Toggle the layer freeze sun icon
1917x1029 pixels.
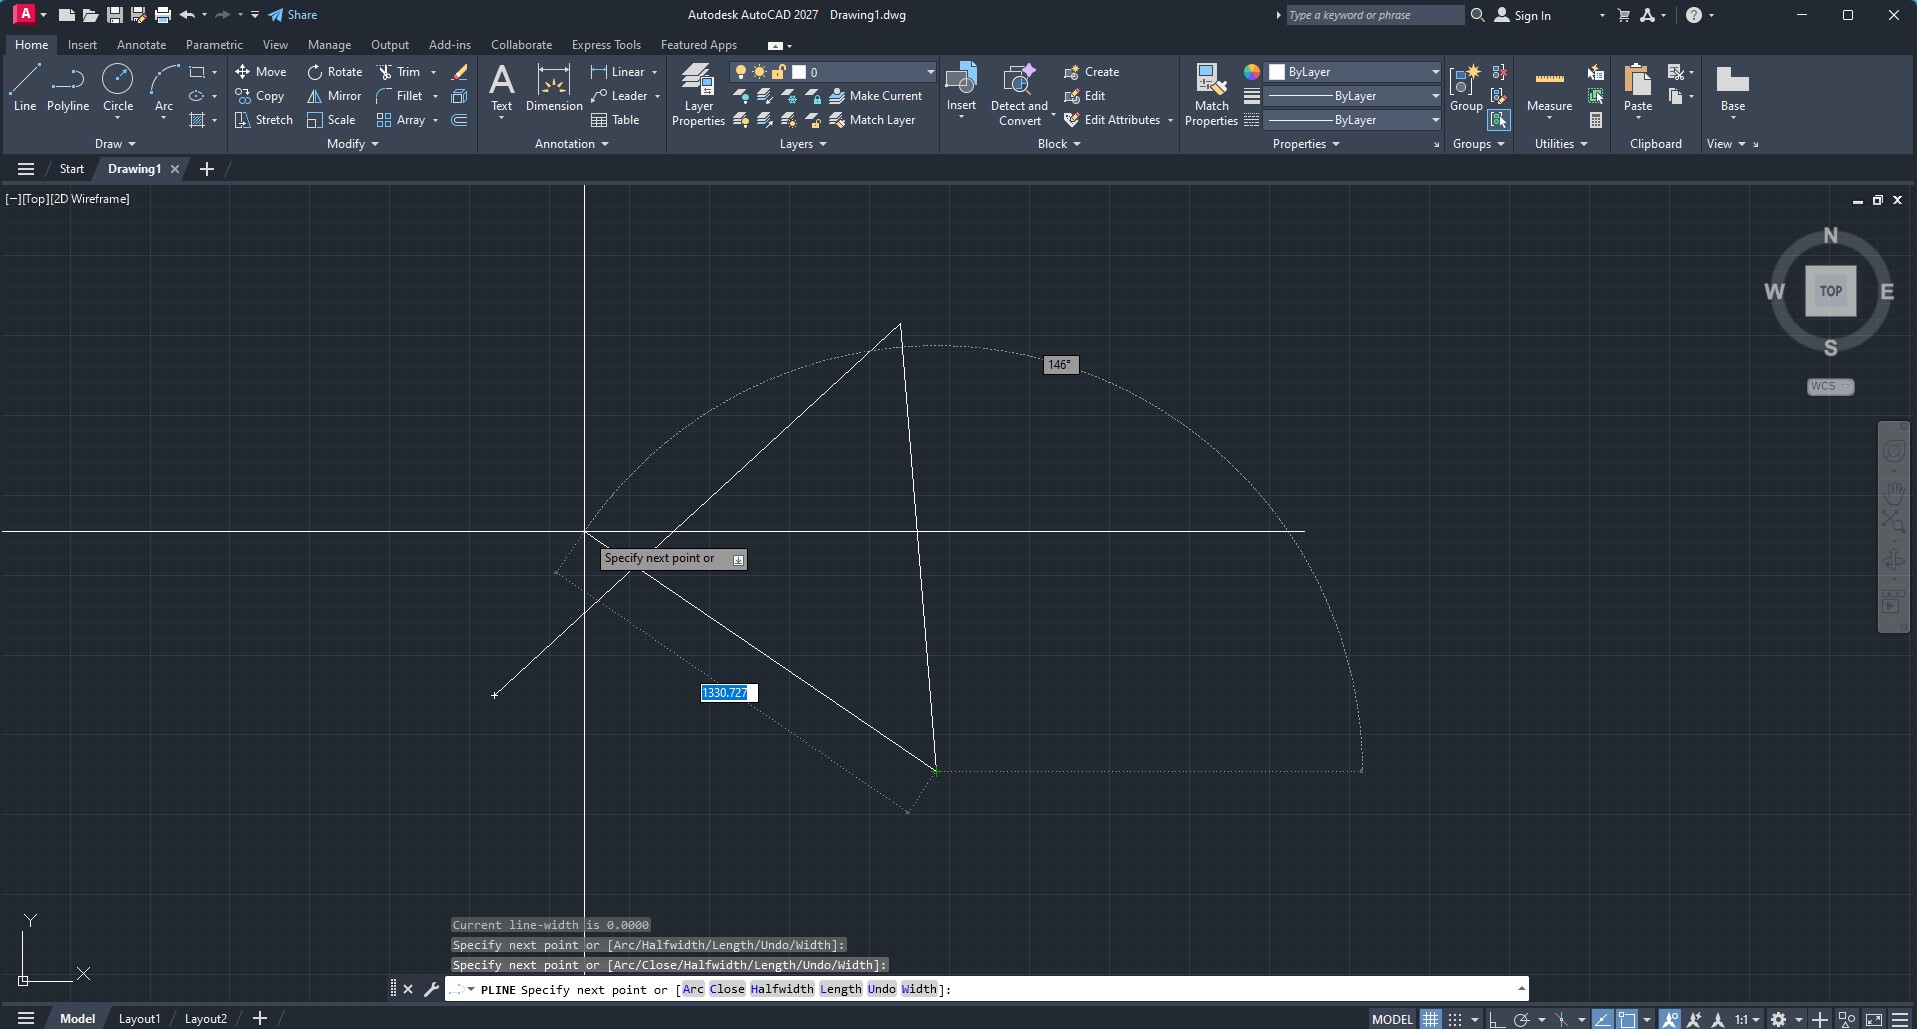click(760, 72)
